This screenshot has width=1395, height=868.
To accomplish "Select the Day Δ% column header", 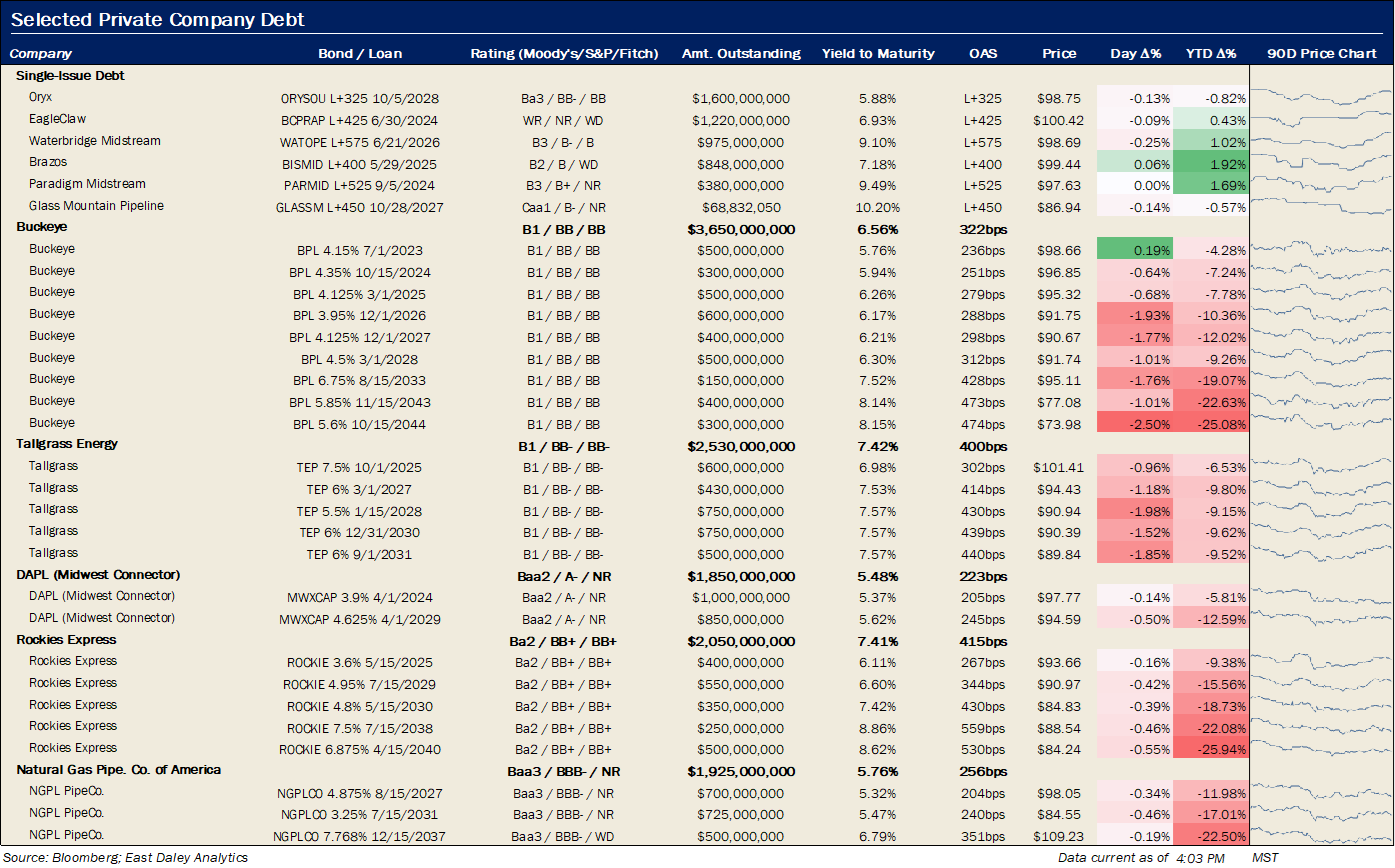I will [x=1136, y=54].
